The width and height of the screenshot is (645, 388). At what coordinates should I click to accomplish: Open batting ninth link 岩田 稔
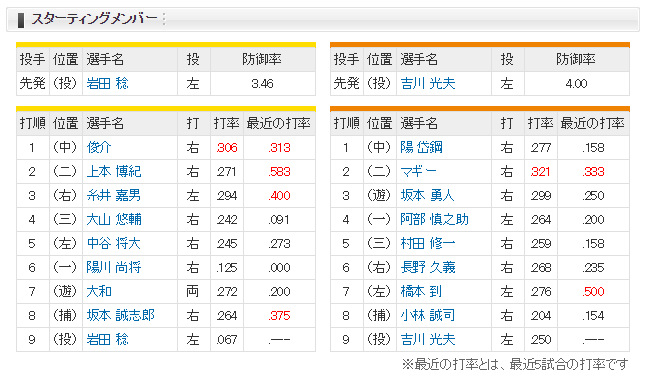point(107,339)
